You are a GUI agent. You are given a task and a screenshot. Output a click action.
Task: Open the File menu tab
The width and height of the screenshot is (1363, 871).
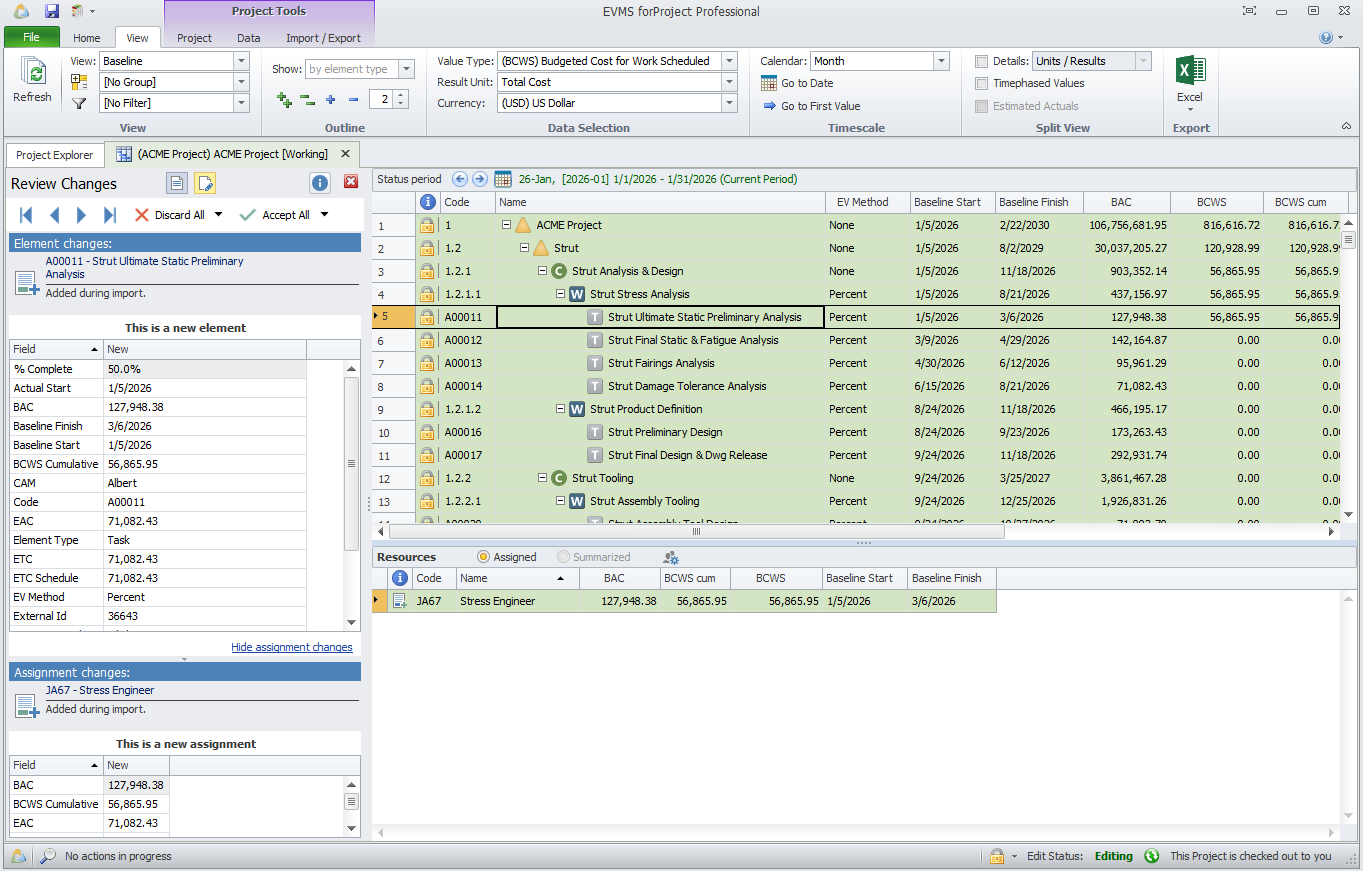(31, 38)
